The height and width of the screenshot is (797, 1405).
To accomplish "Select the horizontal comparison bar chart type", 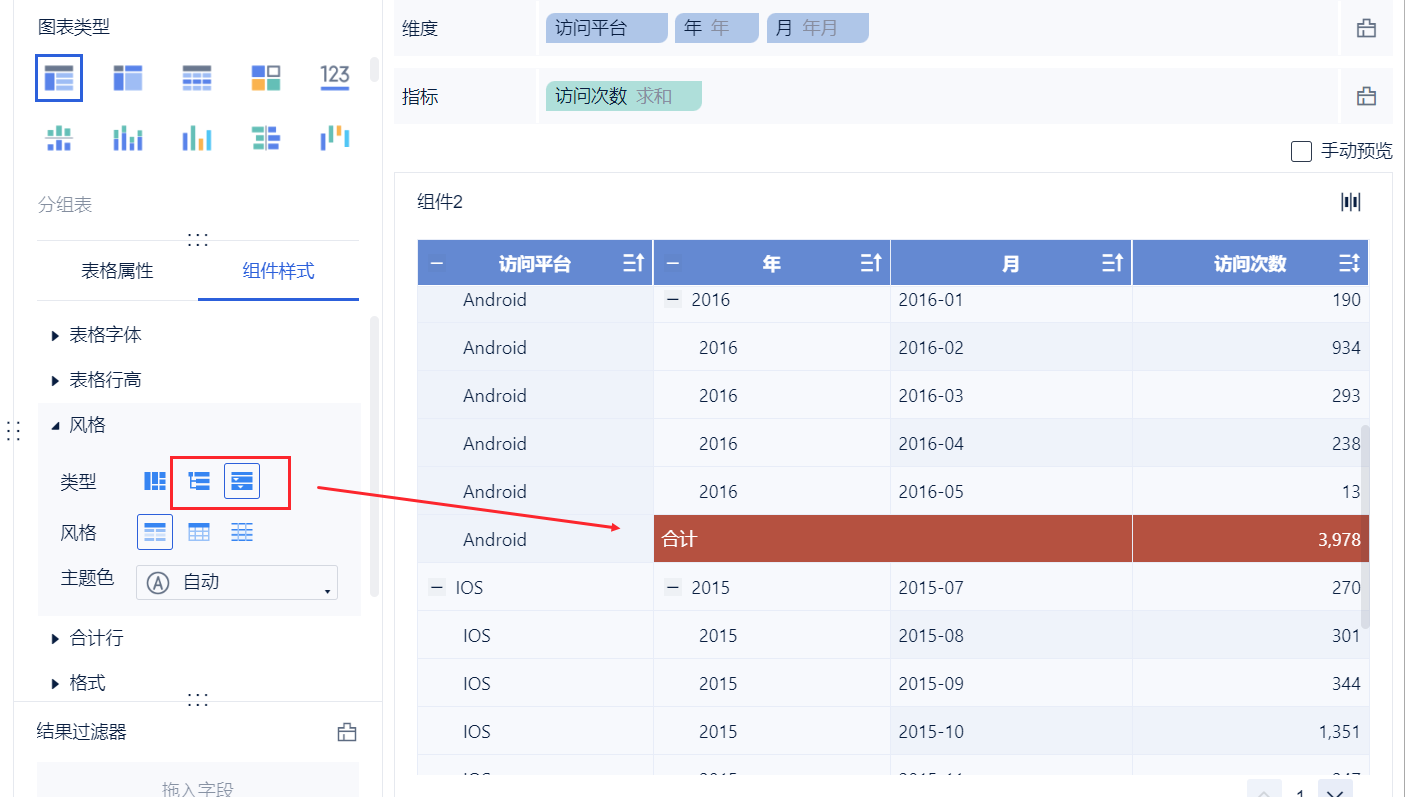I will pyautogui.click(x=266, y=138).
